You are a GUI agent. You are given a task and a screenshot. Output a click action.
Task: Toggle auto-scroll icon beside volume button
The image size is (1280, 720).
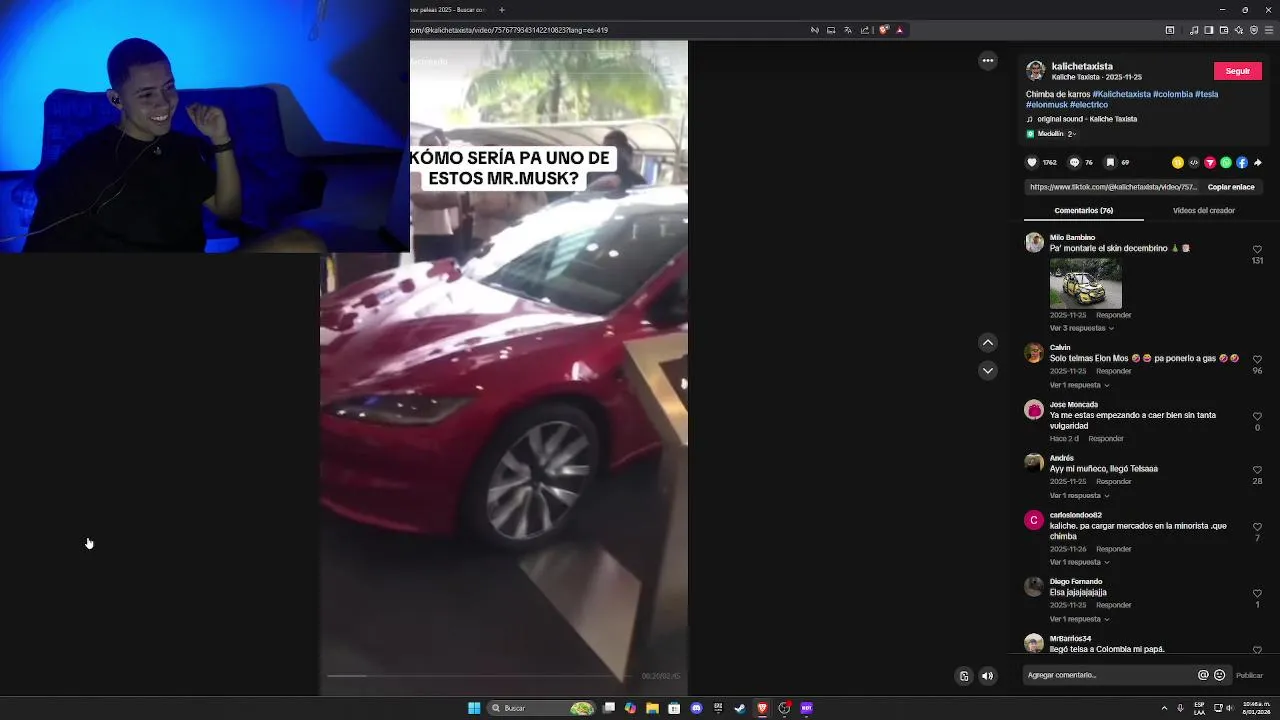[964, 676]
